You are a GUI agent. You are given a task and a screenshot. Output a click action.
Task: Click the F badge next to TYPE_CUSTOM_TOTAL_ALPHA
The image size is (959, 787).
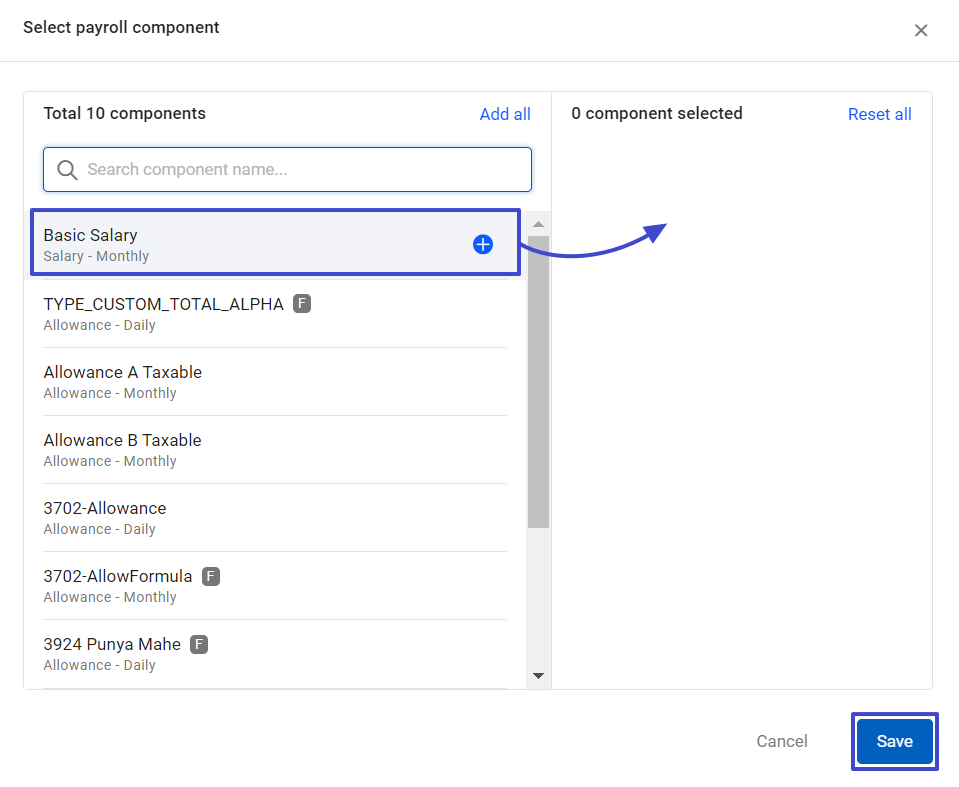[x=302, y=303]
